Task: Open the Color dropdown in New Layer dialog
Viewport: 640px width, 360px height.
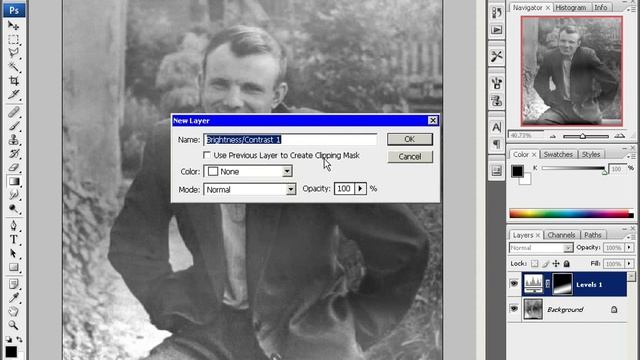Action: tap(287, 171)
